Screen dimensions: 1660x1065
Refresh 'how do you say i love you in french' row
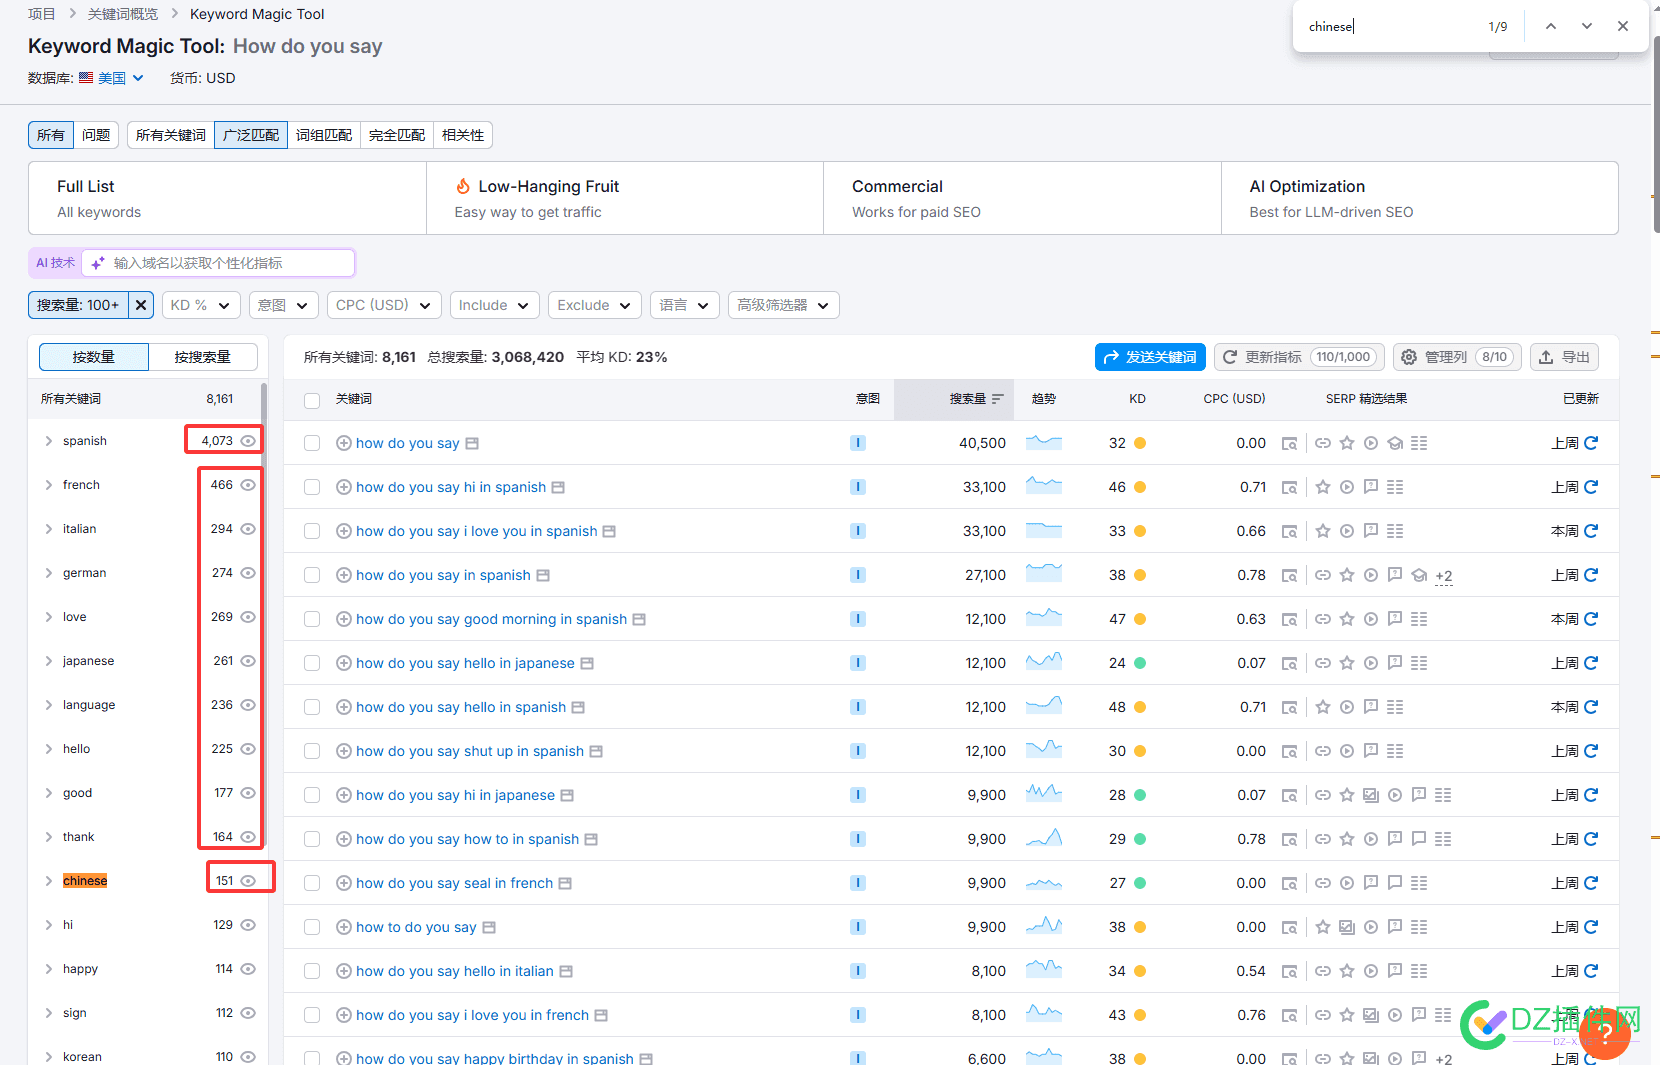coord(1591,1015)
